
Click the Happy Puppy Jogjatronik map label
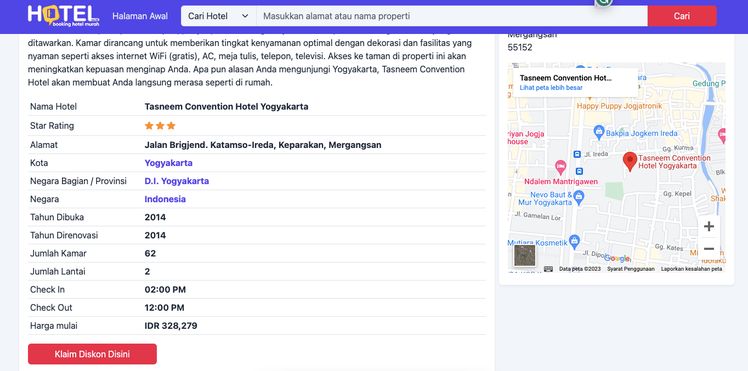[x=619, y=106]
